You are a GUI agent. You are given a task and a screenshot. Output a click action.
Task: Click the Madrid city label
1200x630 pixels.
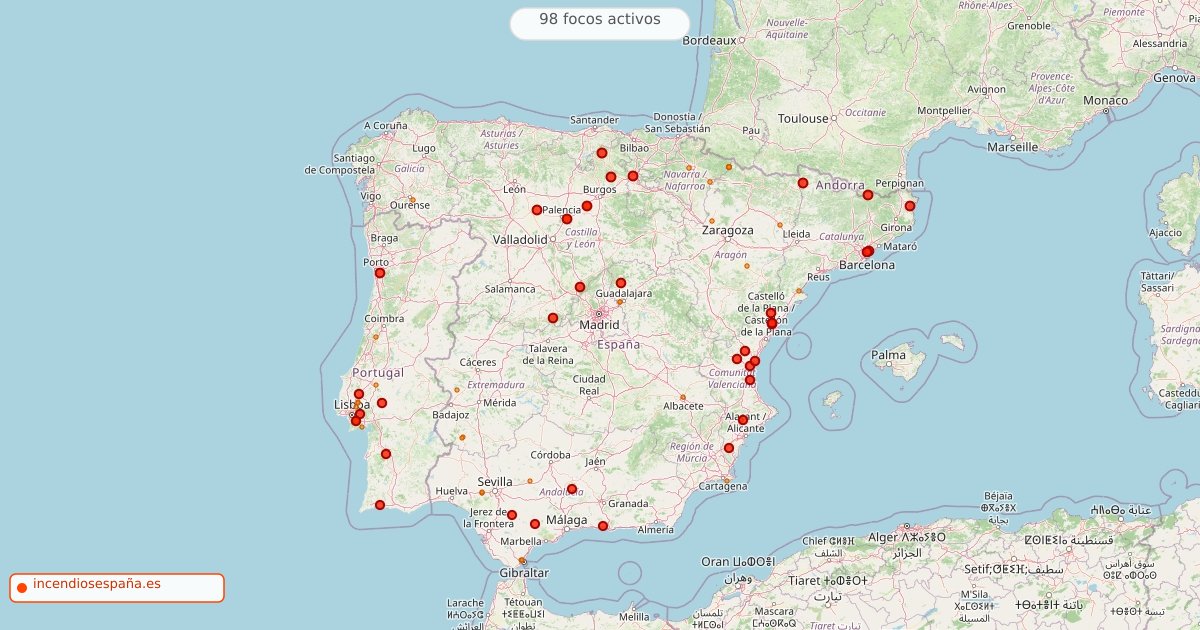click(x=600, y=325)
